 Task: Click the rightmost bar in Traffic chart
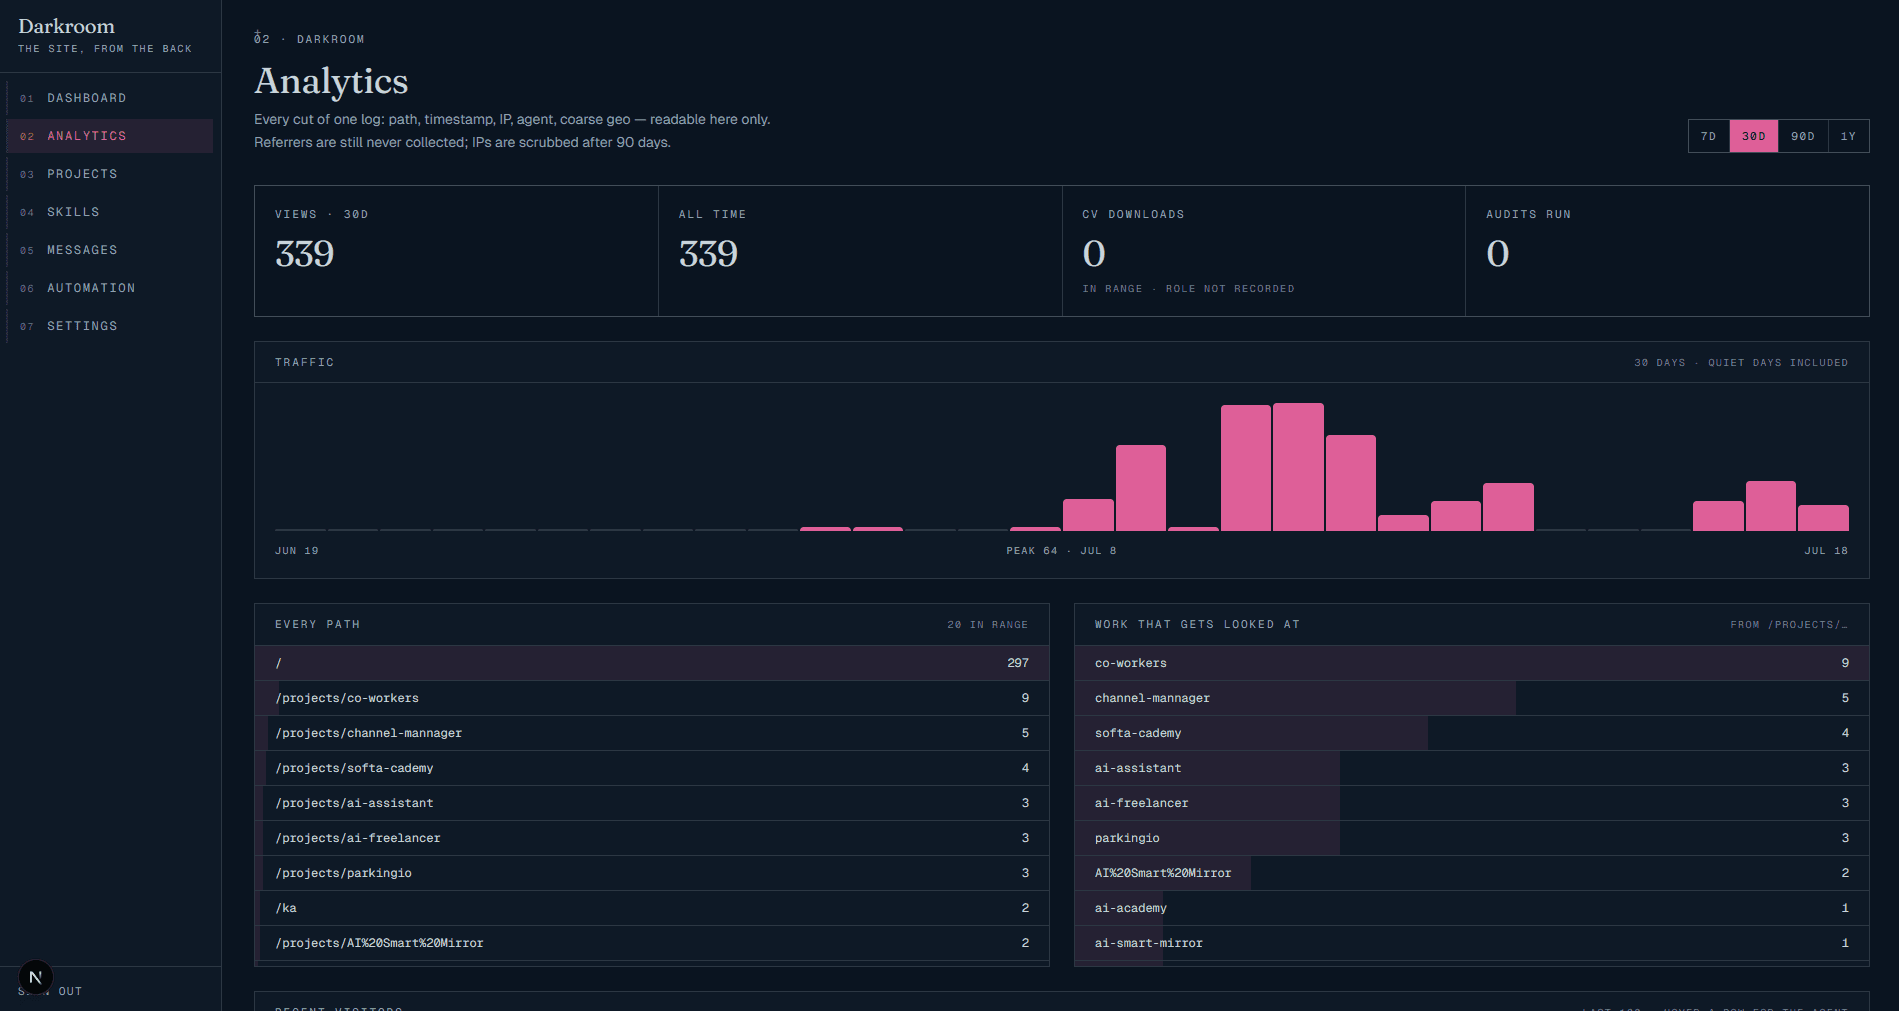(1823, 518)
